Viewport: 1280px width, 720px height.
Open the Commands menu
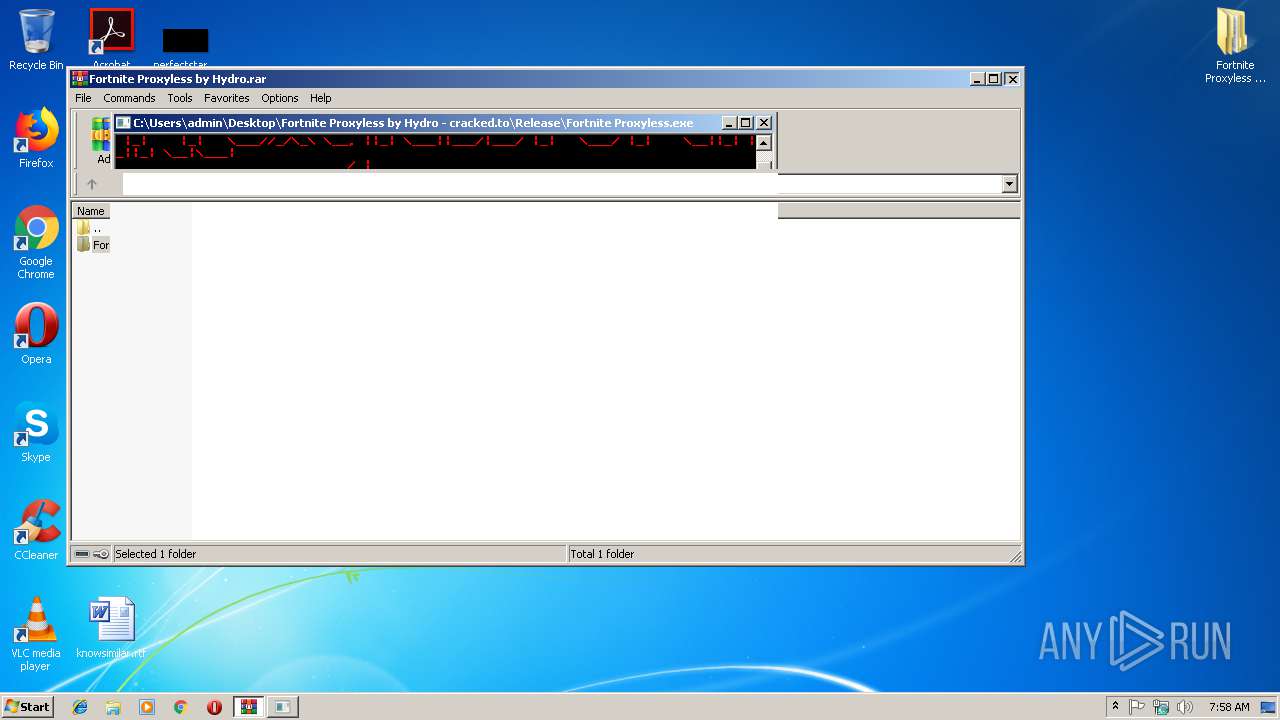[x=129, y=98]
